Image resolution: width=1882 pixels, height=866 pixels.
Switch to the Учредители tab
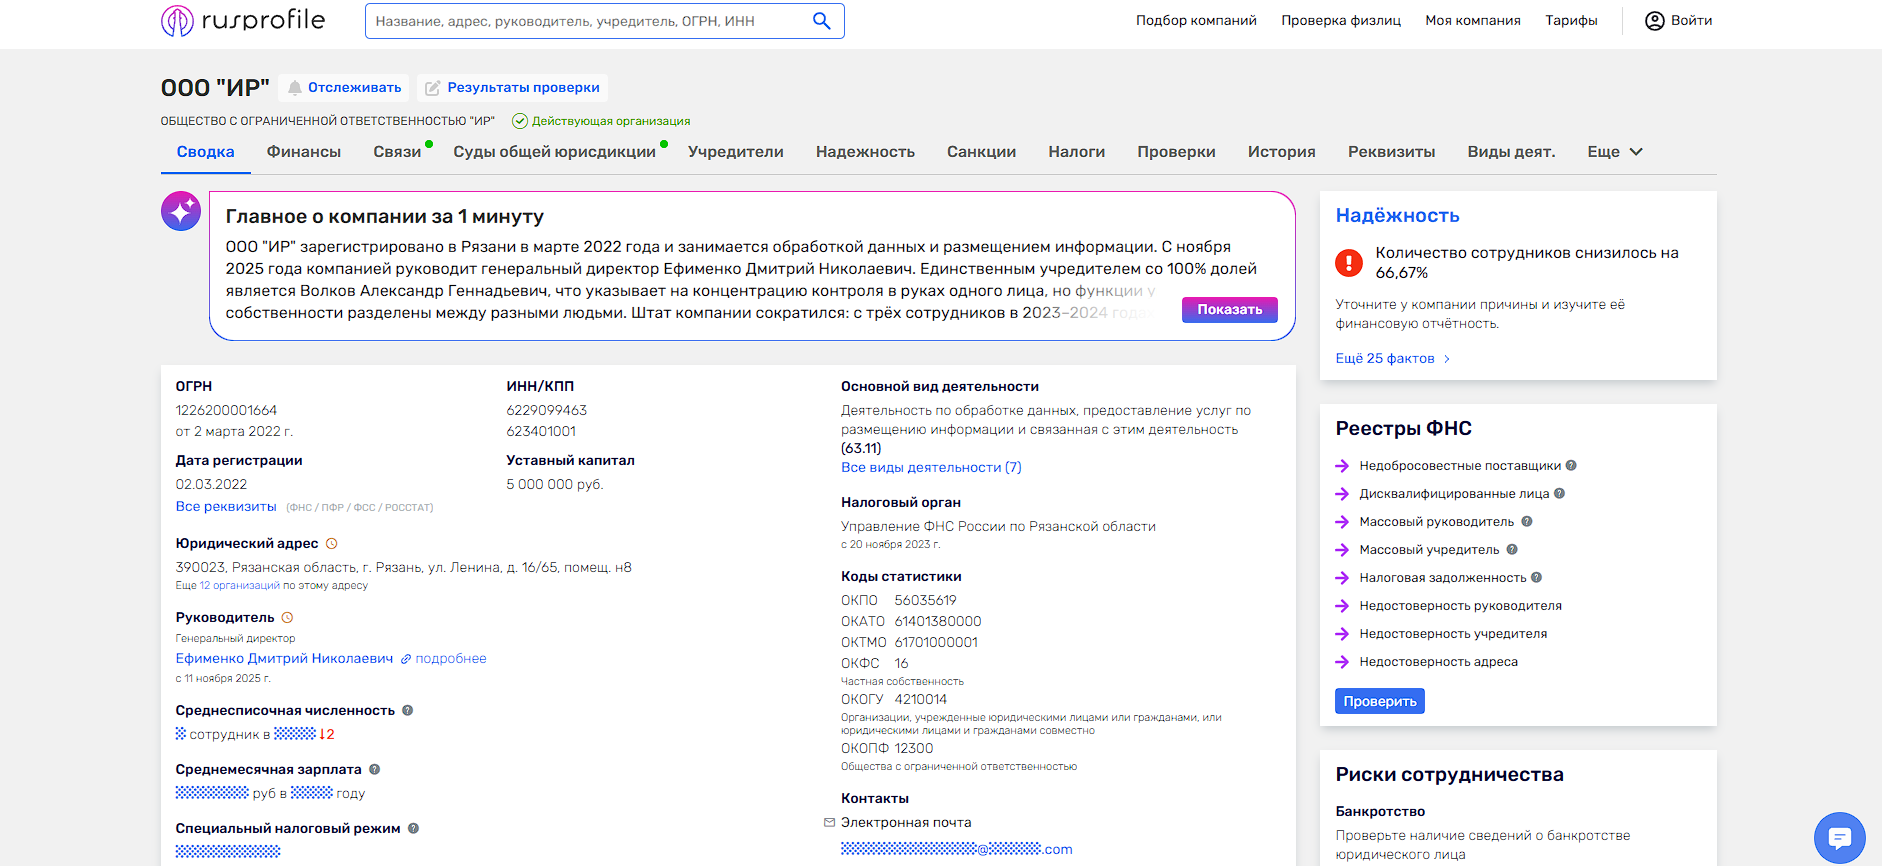(736, 152)
